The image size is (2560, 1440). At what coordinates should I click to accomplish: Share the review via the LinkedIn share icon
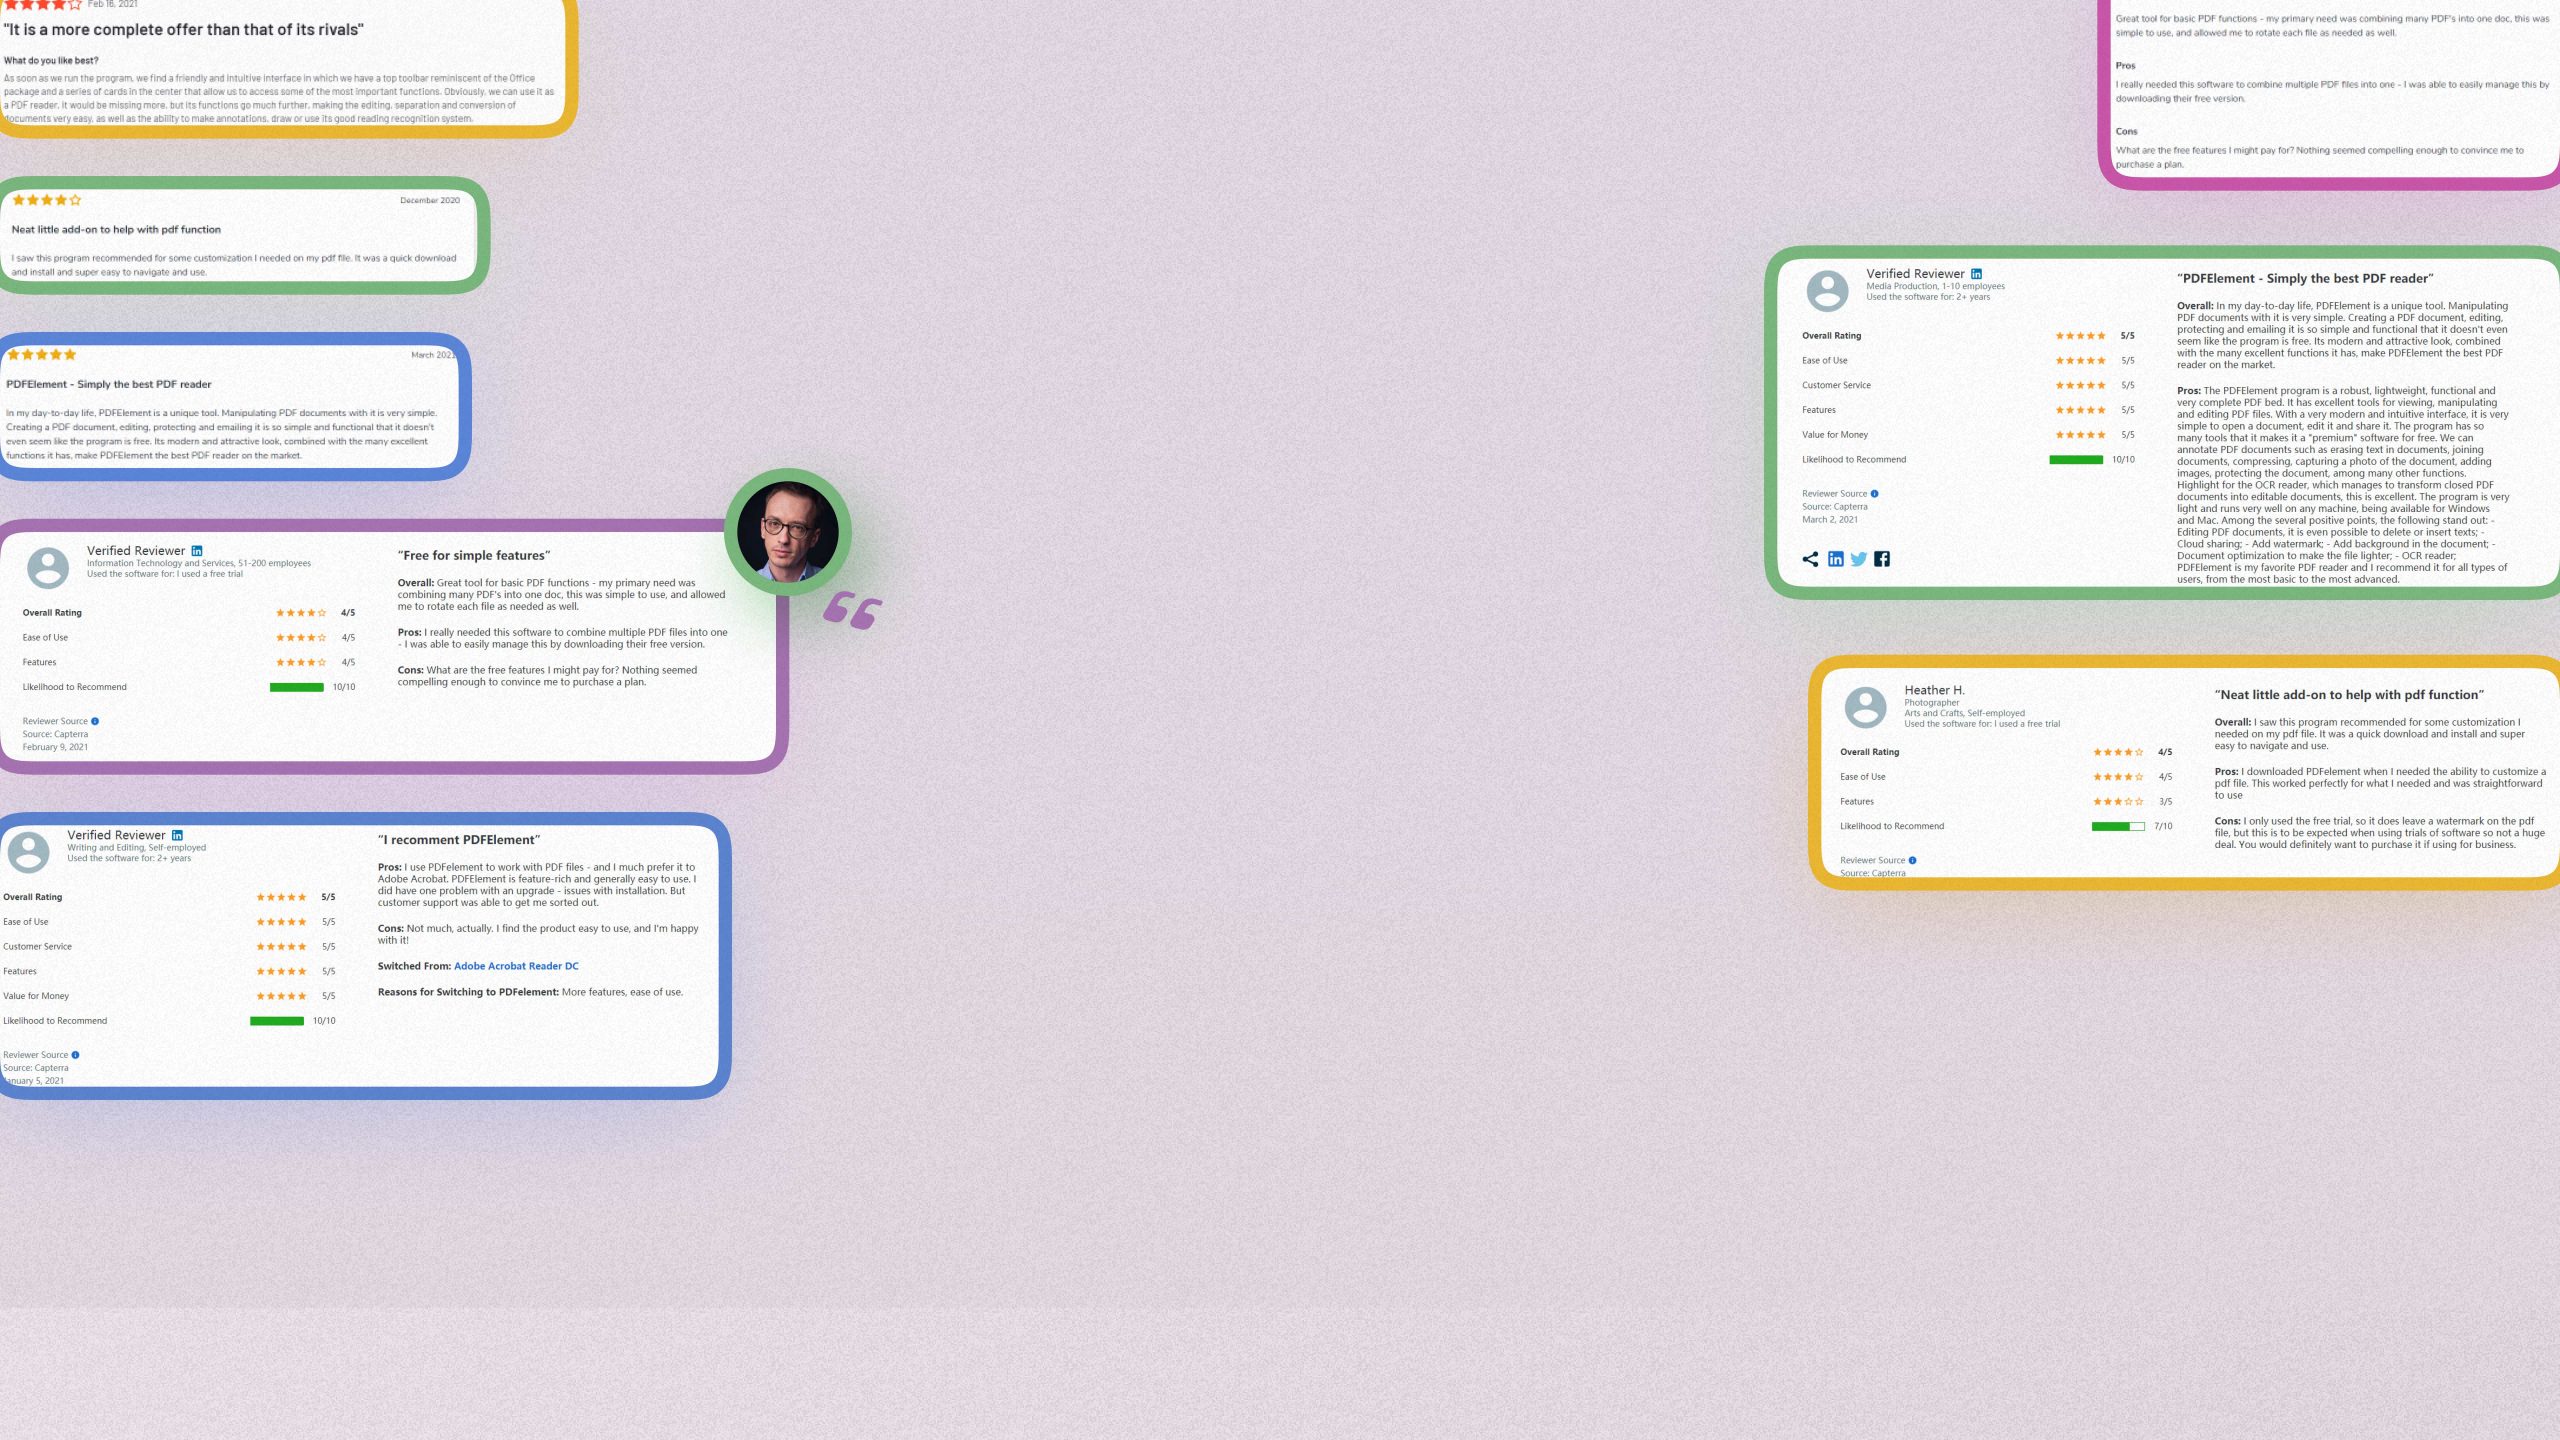[1835, 559]
